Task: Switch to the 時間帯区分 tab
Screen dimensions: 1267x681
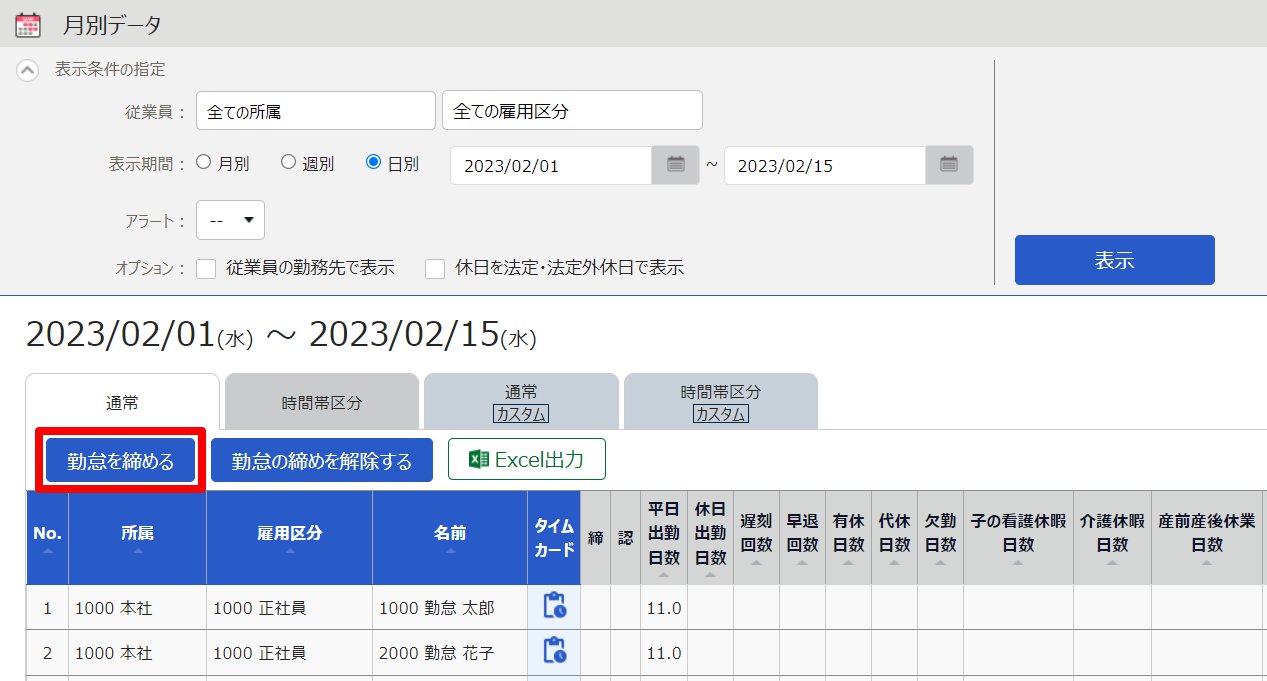Action: tap(321, 403)
